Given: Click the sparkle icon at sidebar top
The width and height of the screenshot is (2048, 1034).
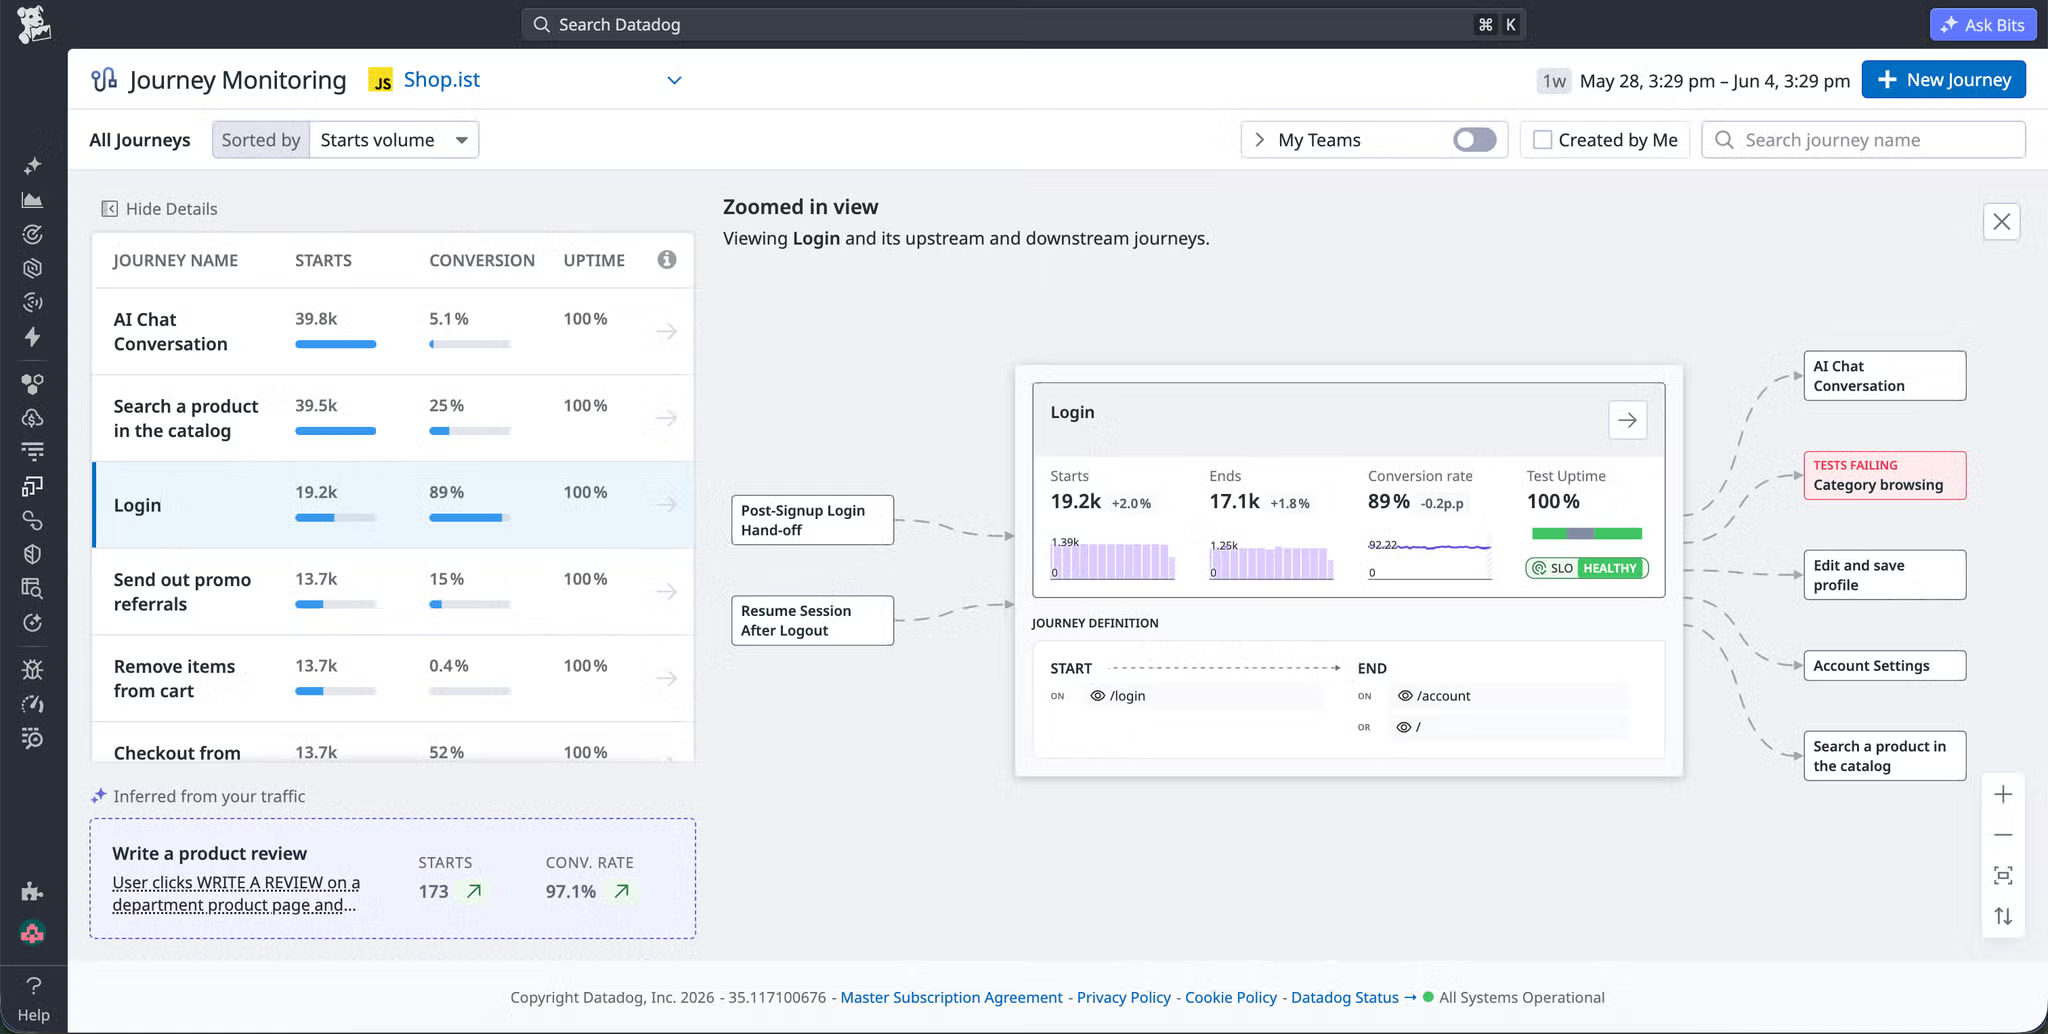Looking at the screenshot, I should coord(32,165).
